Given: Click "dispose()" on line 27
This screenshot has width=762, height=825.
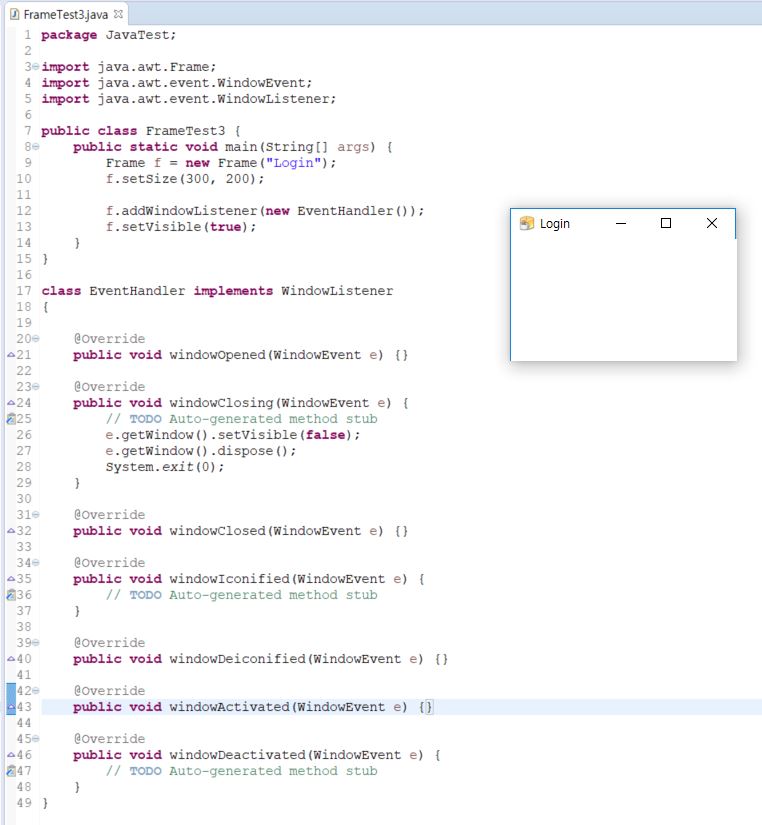Looking at the screenshot, I should click(253, 451).
